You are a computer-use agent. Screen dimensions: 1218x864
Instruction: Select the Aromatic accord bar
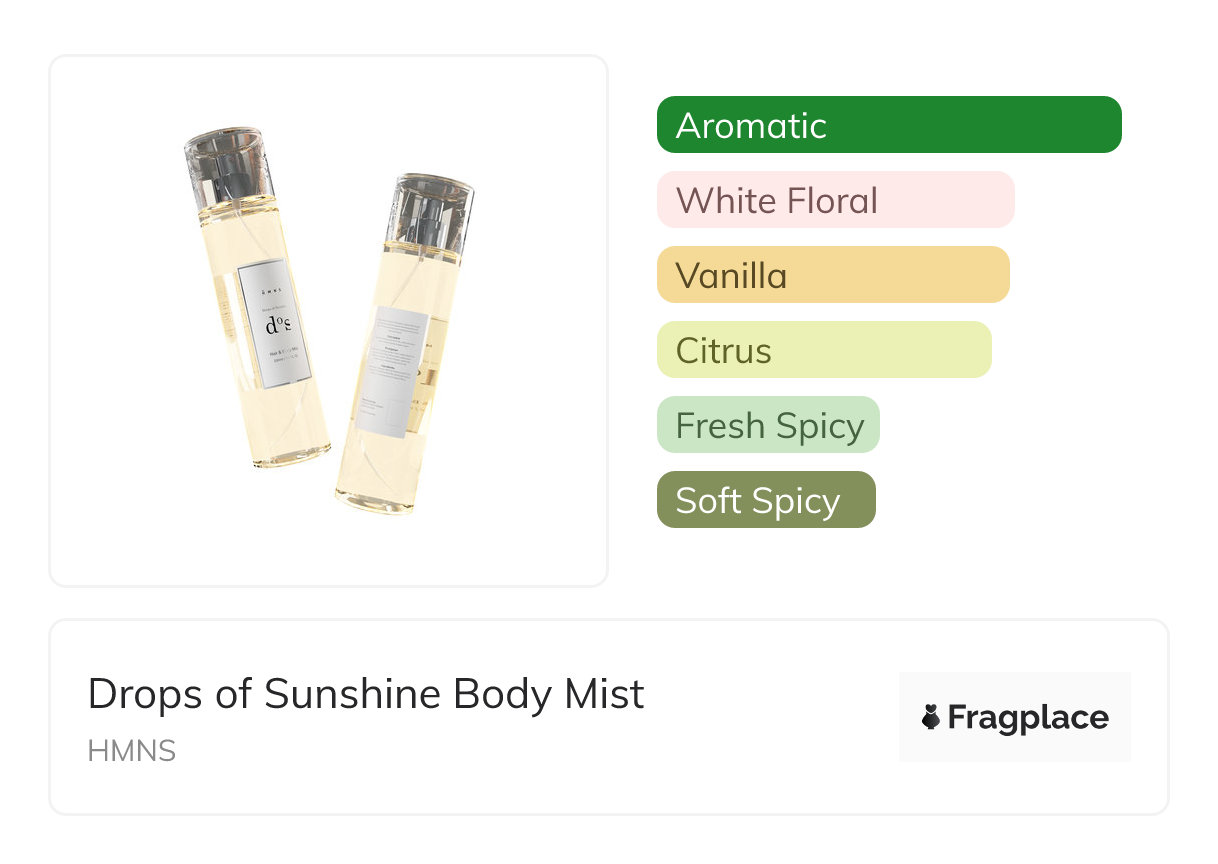click(889, 125)
